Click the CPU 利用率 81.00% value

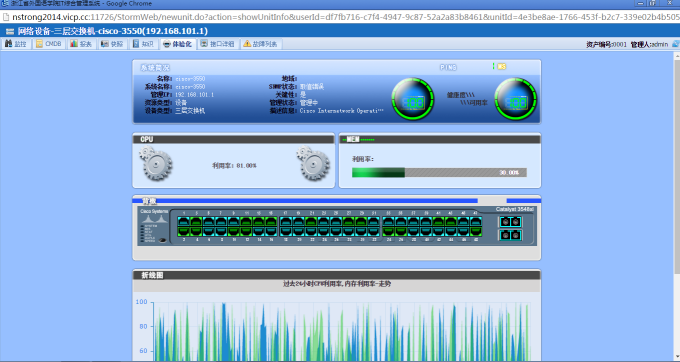tap(246, 166)
